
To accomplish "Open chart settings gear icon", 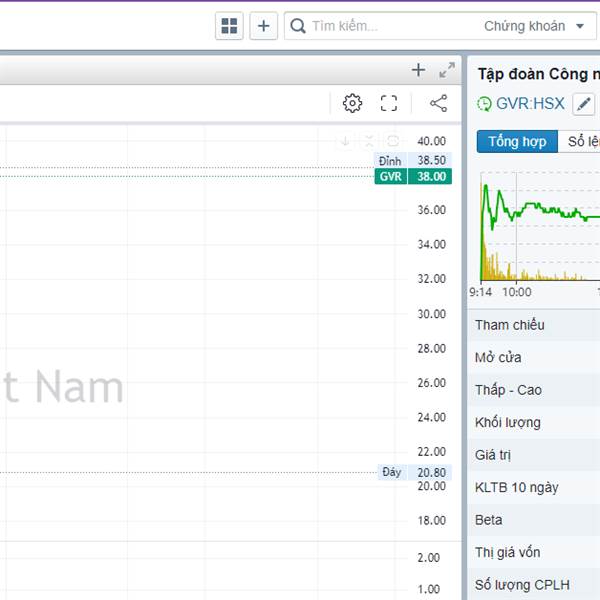I will point(352,103).
